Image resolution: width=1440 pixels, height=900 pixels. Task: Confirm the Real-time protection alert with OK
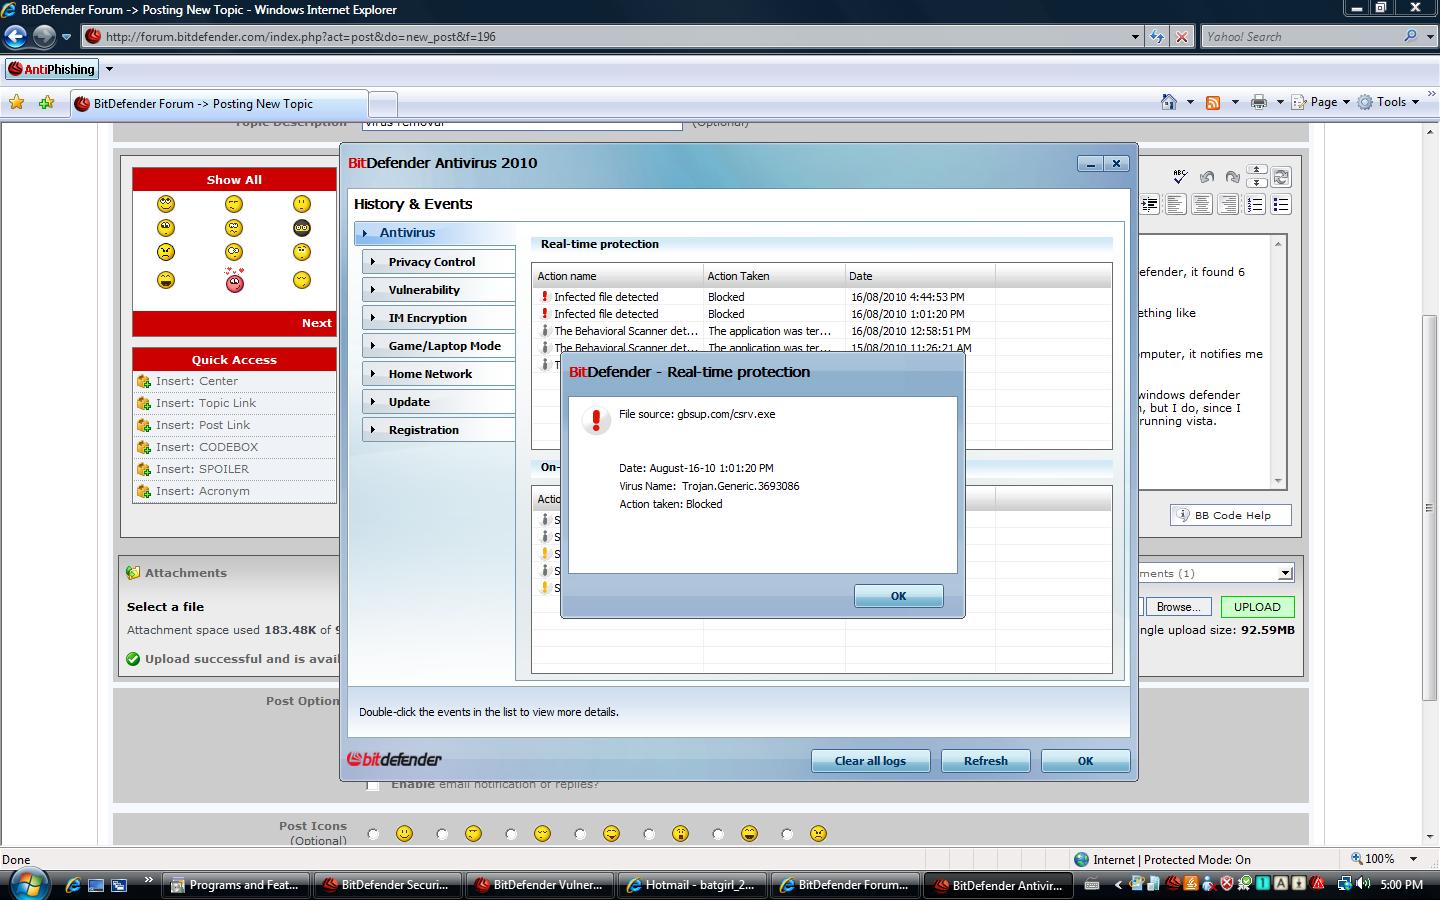pyautogui.click(x=898, y=596)
